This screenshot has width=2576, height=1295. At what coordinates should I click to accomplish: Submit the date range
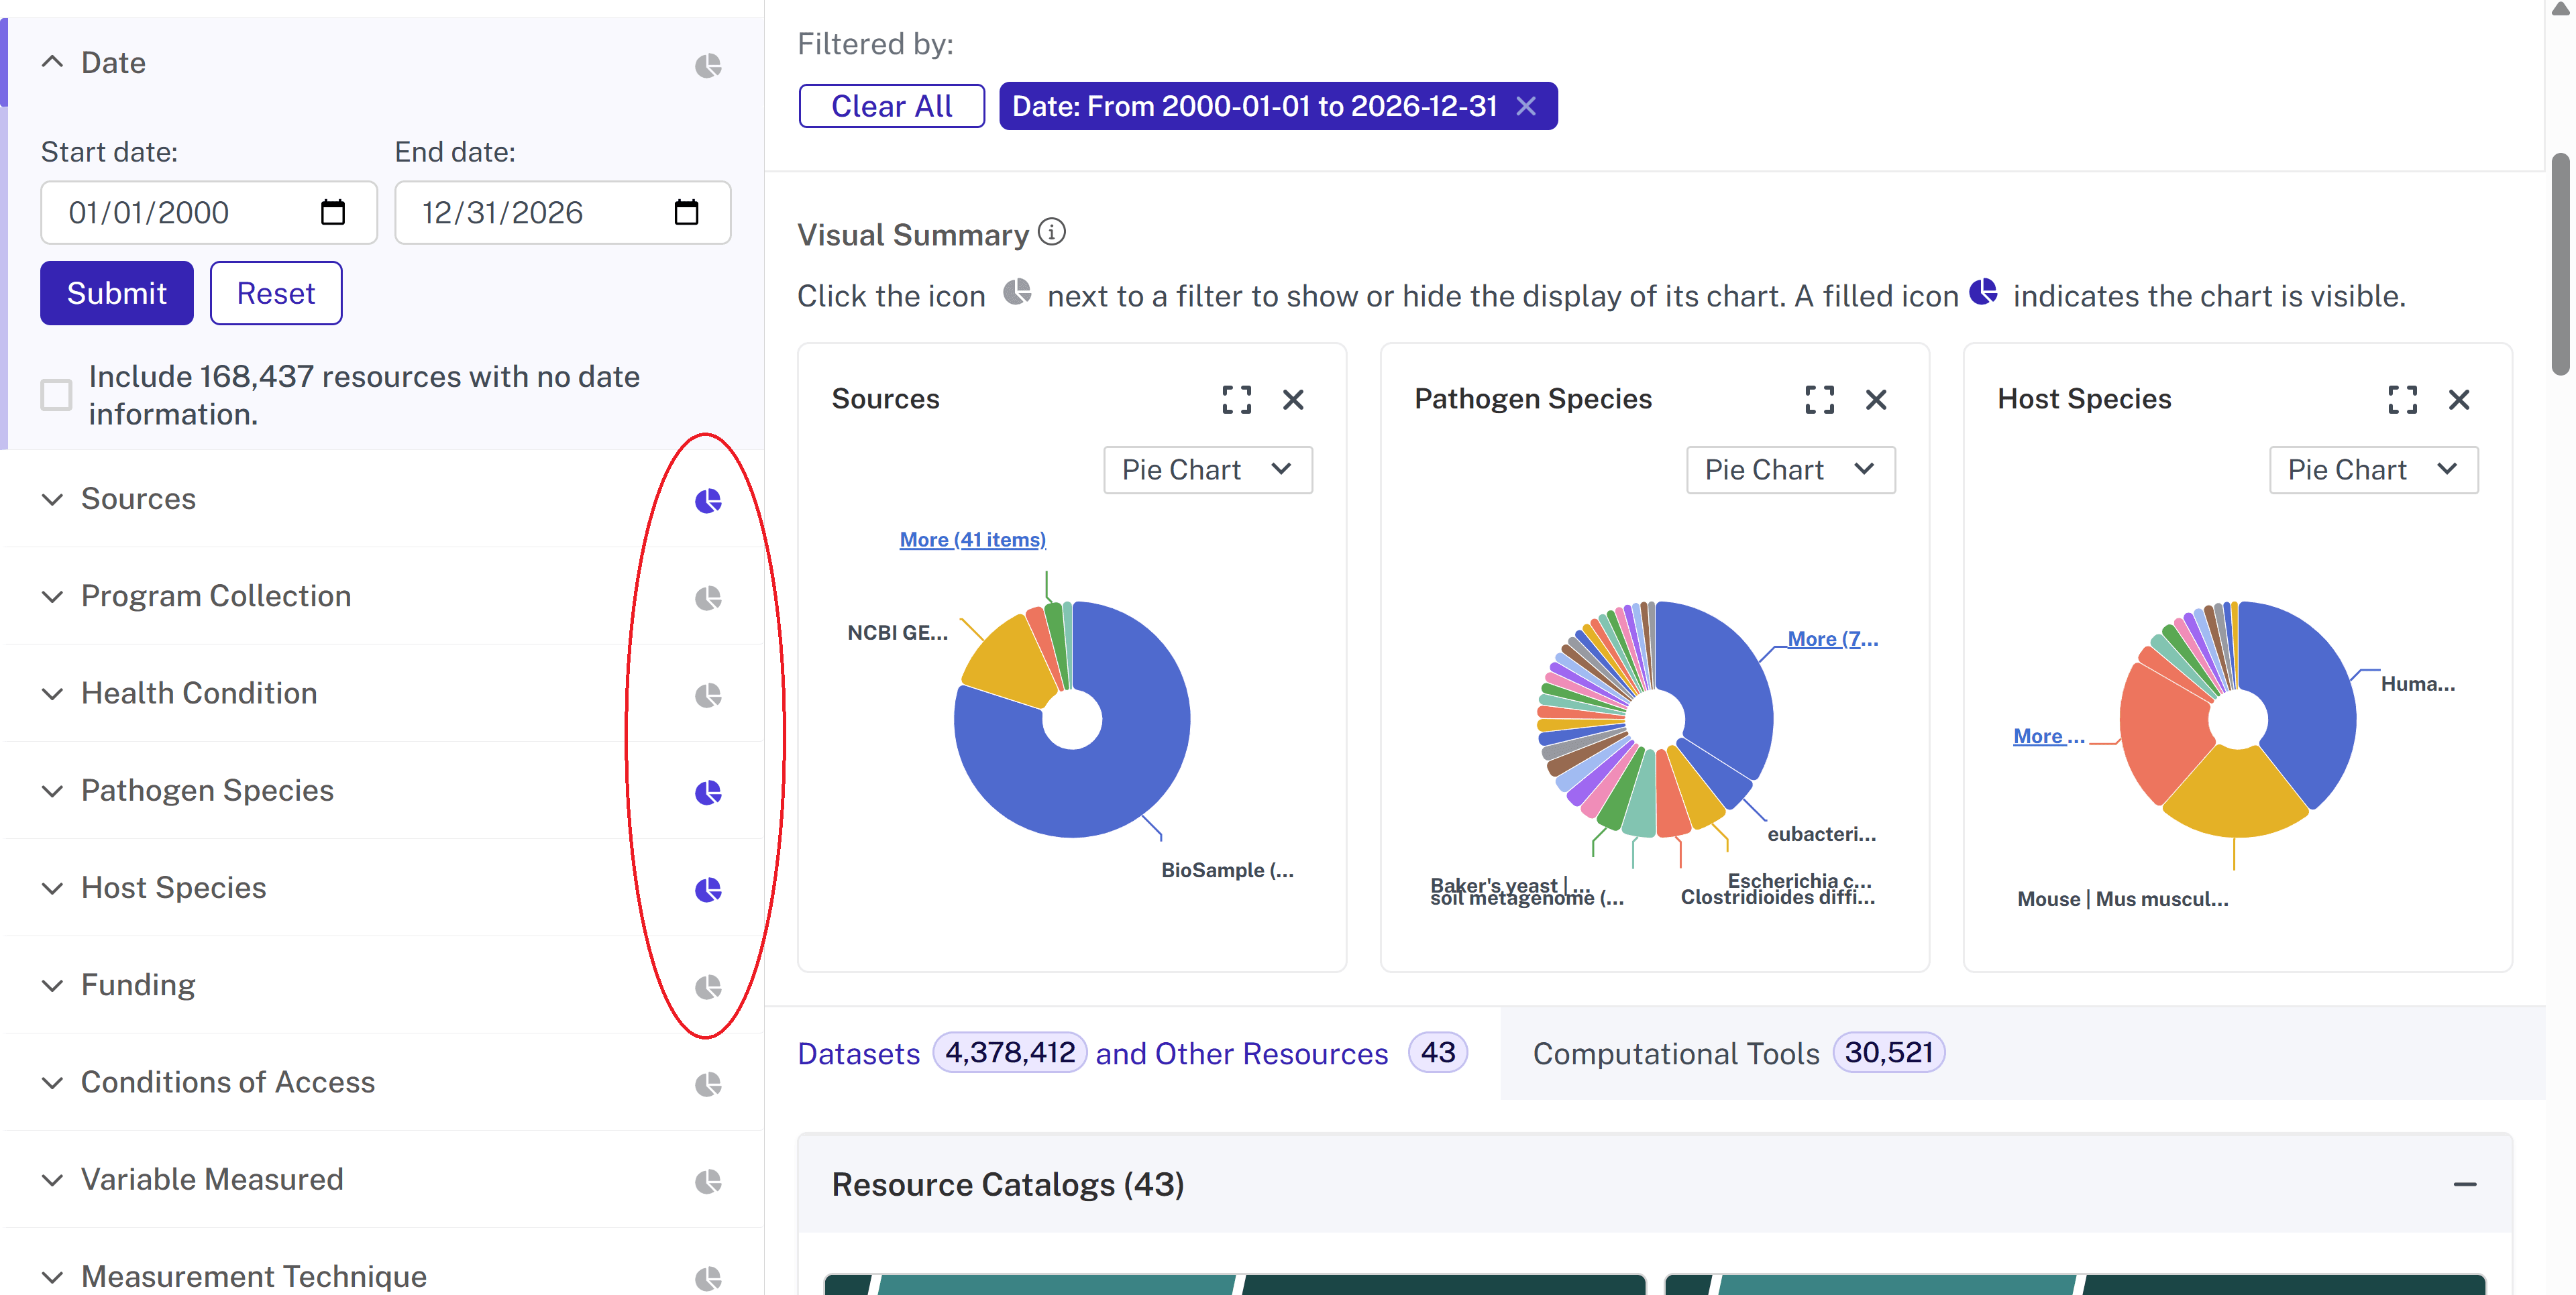[x=117, y=293]
